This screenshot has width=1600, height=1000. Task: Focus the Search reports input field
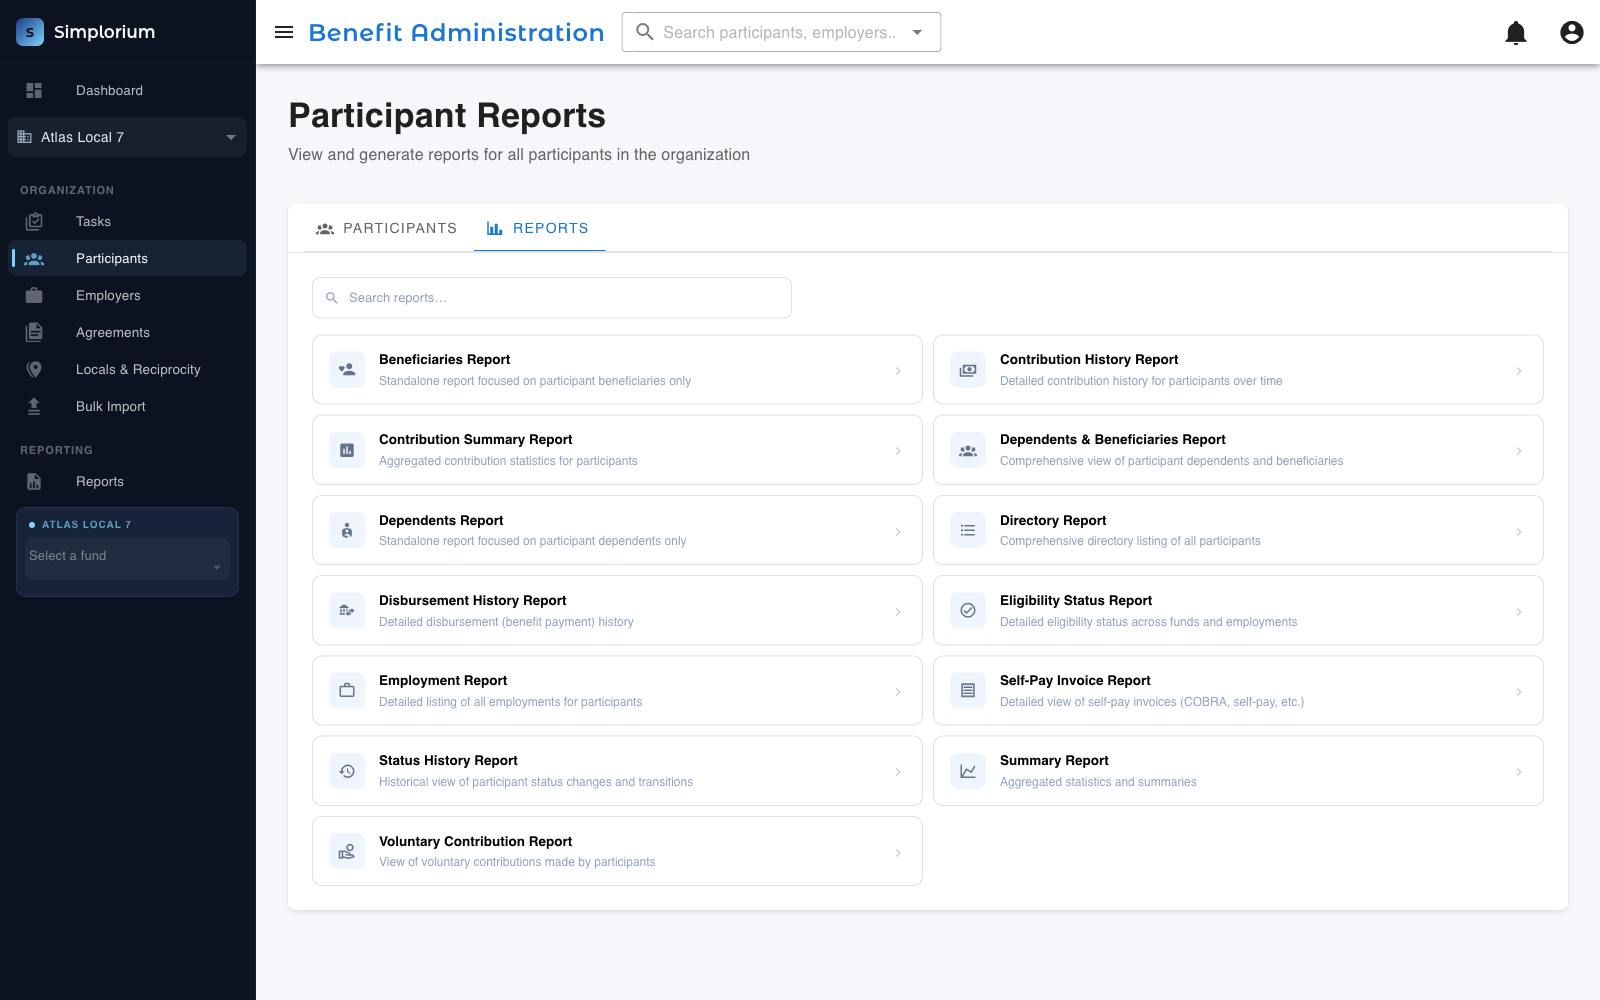(x=552, y=298)
